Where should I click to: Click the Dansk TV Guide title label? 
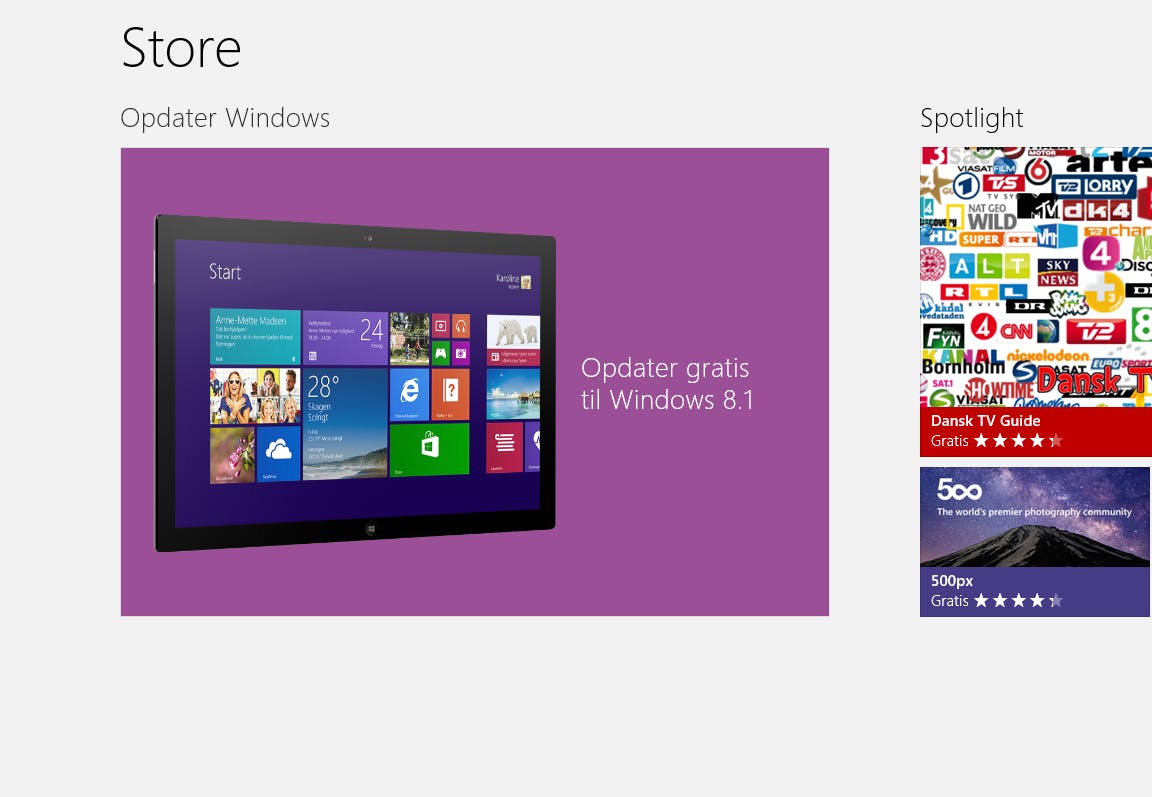[x=985, y=421]
